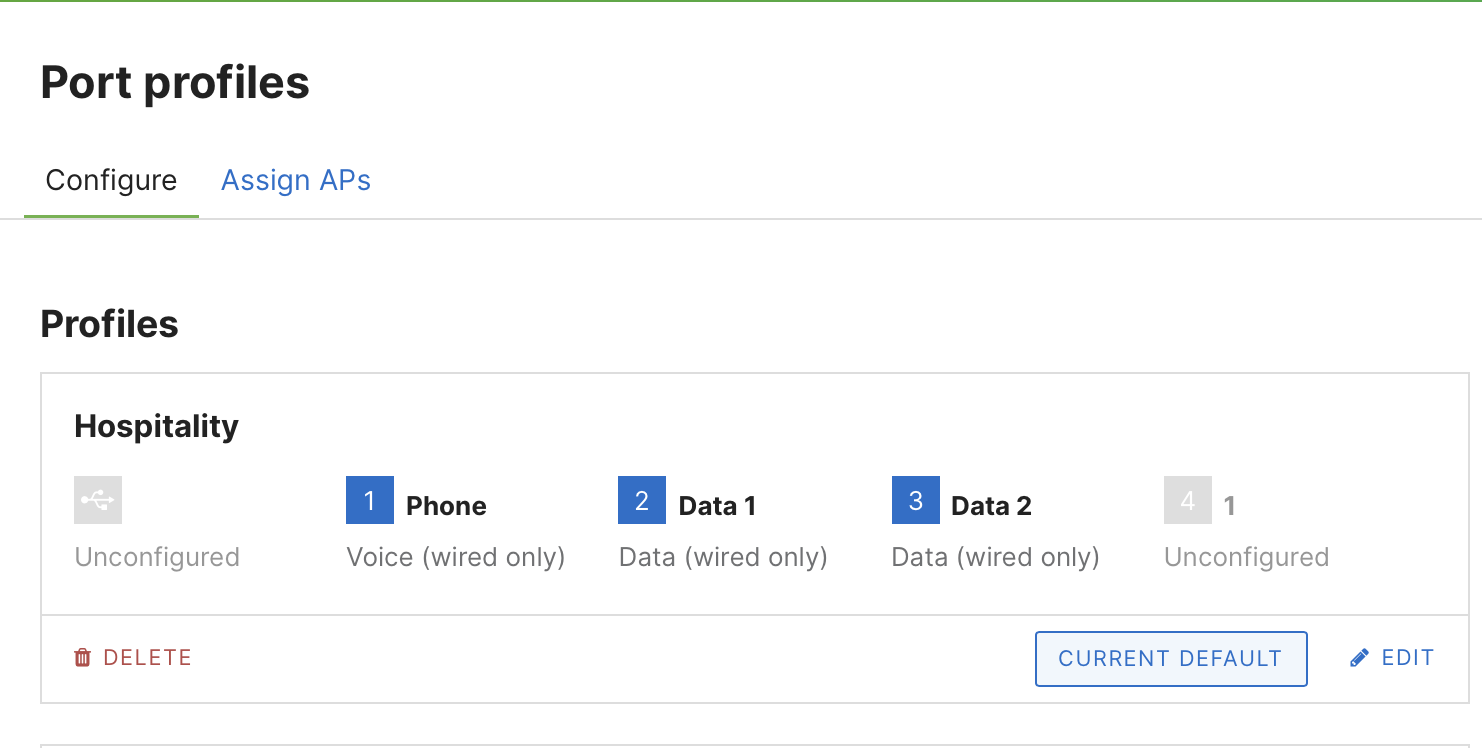Click the pencil icon next to EDIT
Image resolution: width=1482 pixels, height=748 pixels.
click(1359, 657)
